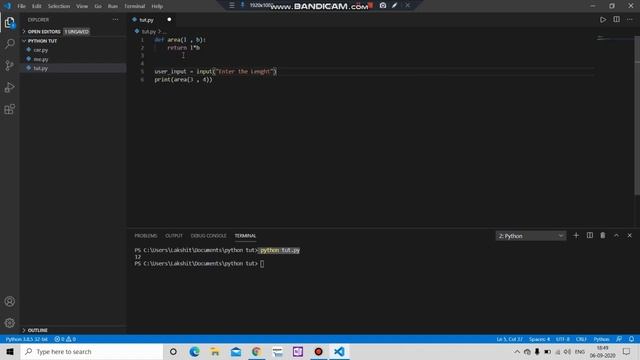Open the View menu
This screenshot has width=640, height=360.
(82, 6)
